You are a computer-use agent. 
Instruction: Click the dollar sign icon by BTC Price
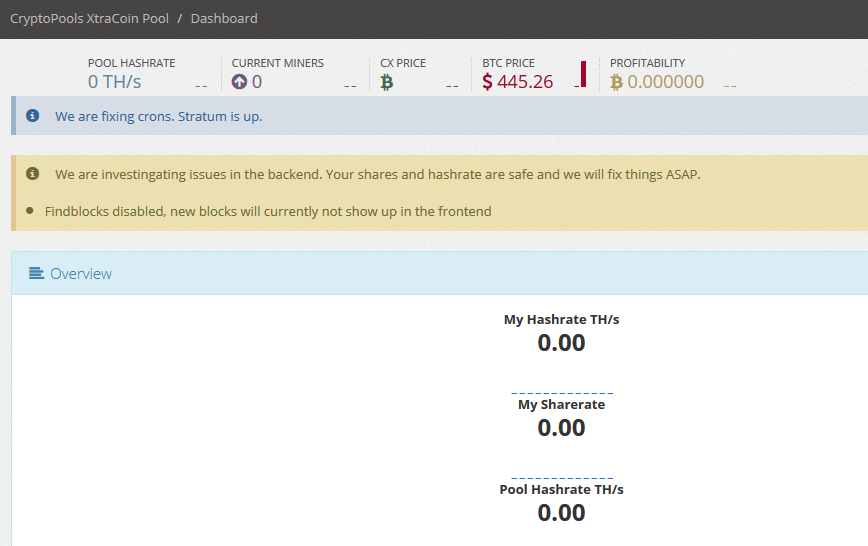tap(487, 82)
